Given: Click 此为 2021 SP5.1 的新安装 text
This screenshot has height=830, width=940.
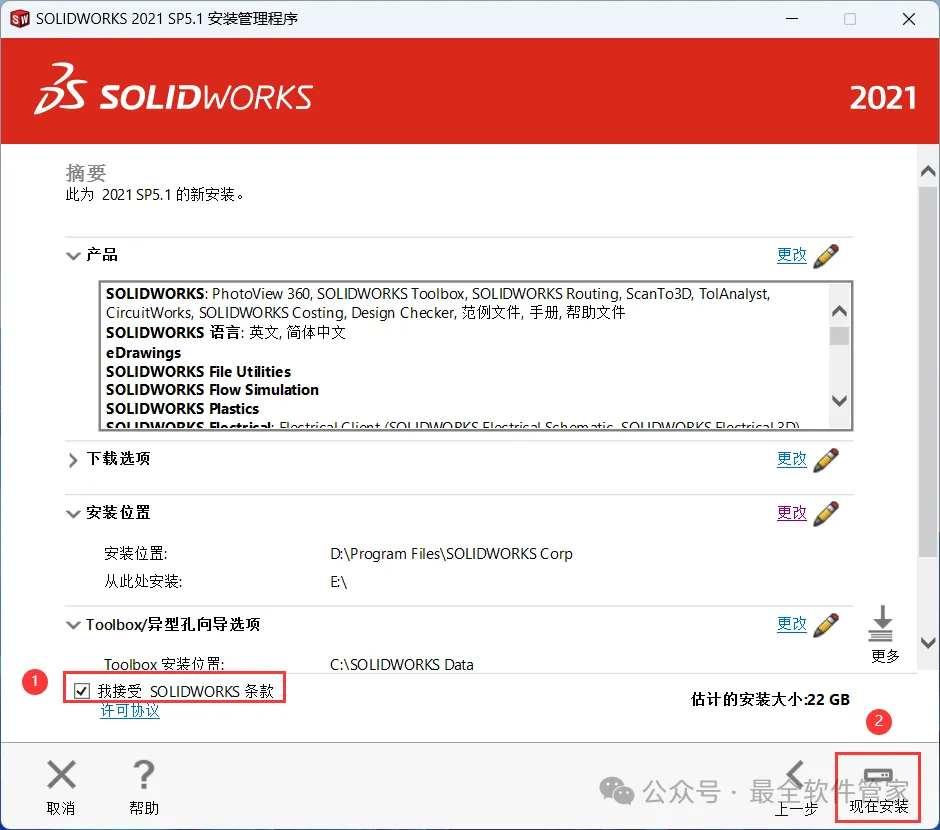Looking at the screenshot, I should click(x=154, y=195).
